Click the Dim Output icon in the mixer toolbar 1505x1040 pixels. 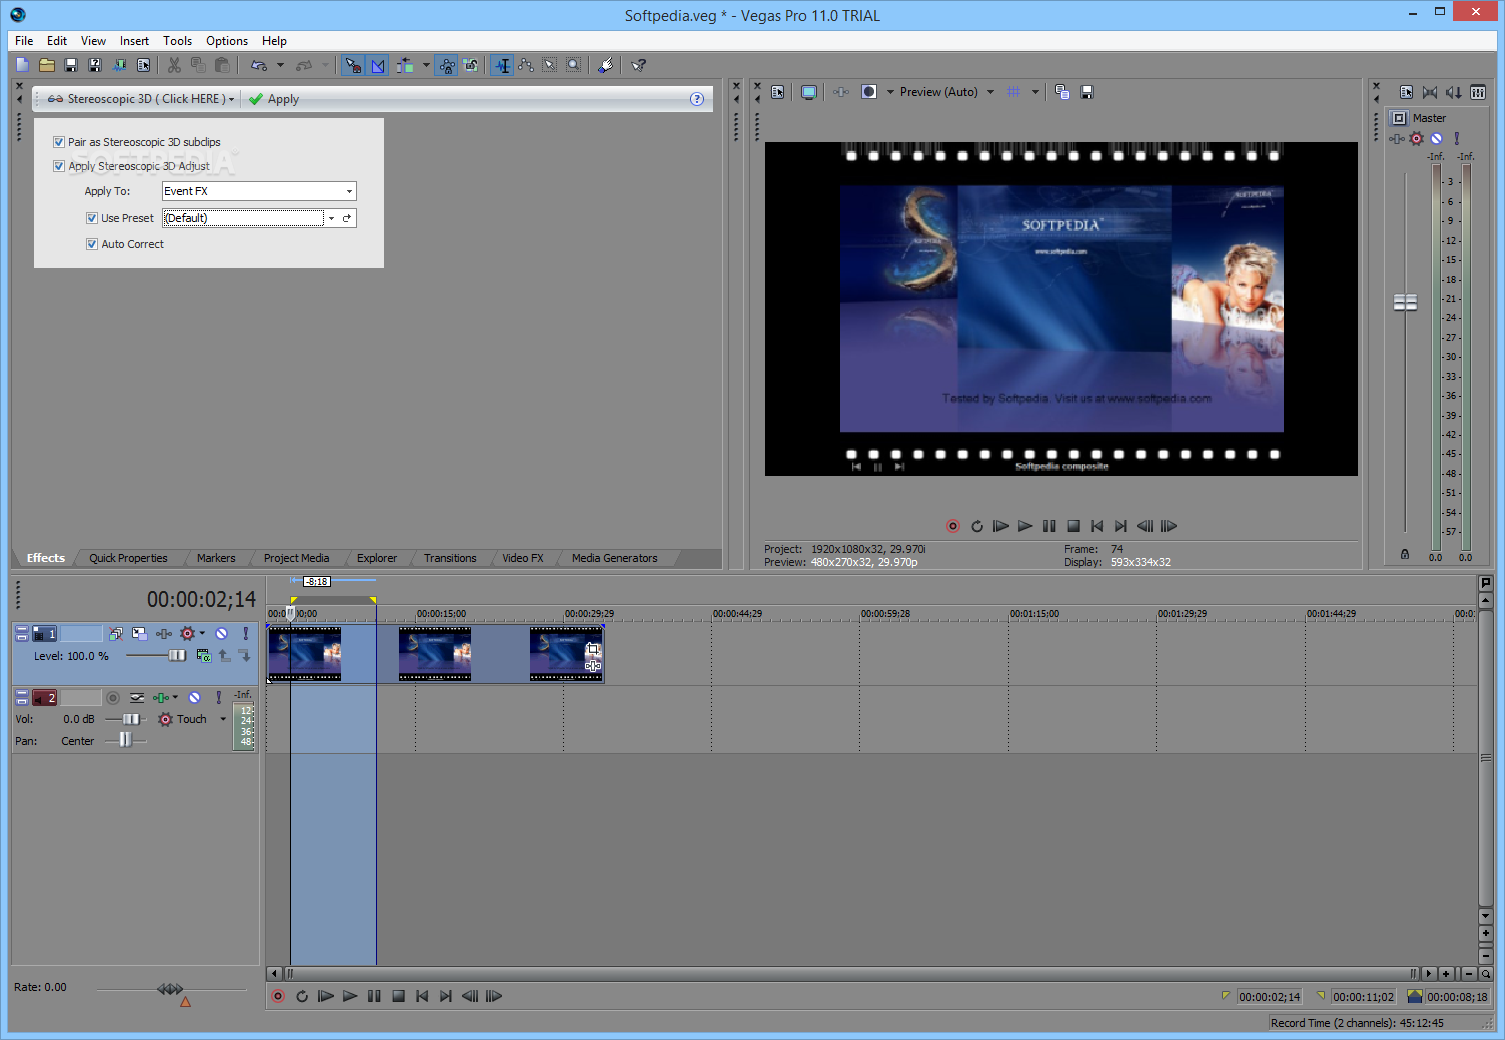(1453, 92)
